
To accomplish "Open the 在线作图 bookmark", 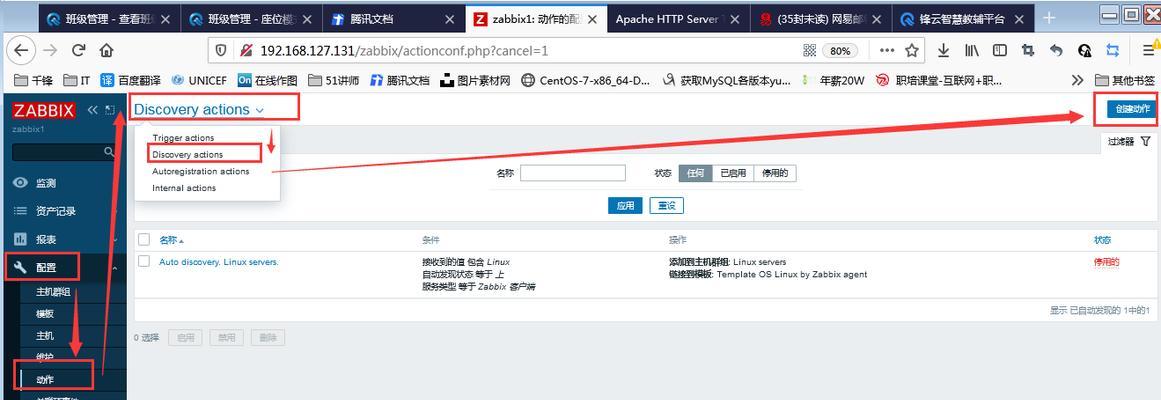I will pos(267,80).
